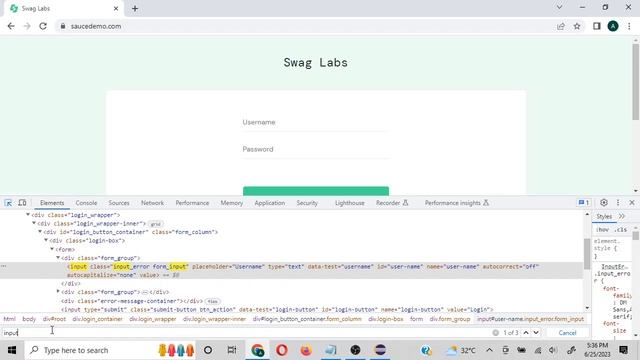Open the Recorder tab
Viewport: 640px width, 360px height.
click(x=391, y=203)
